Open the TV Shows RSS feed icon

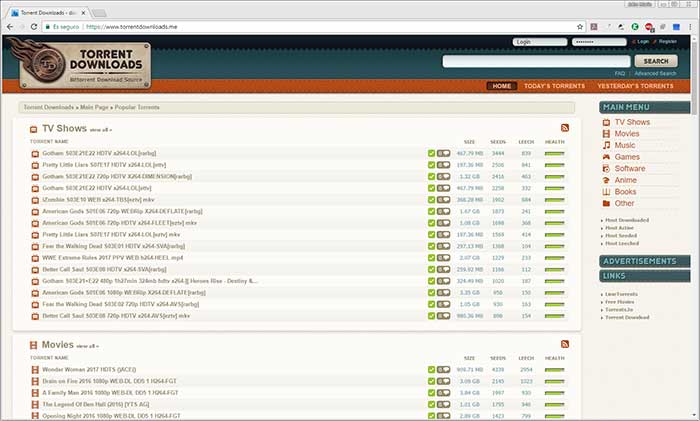tap(565, 128)
